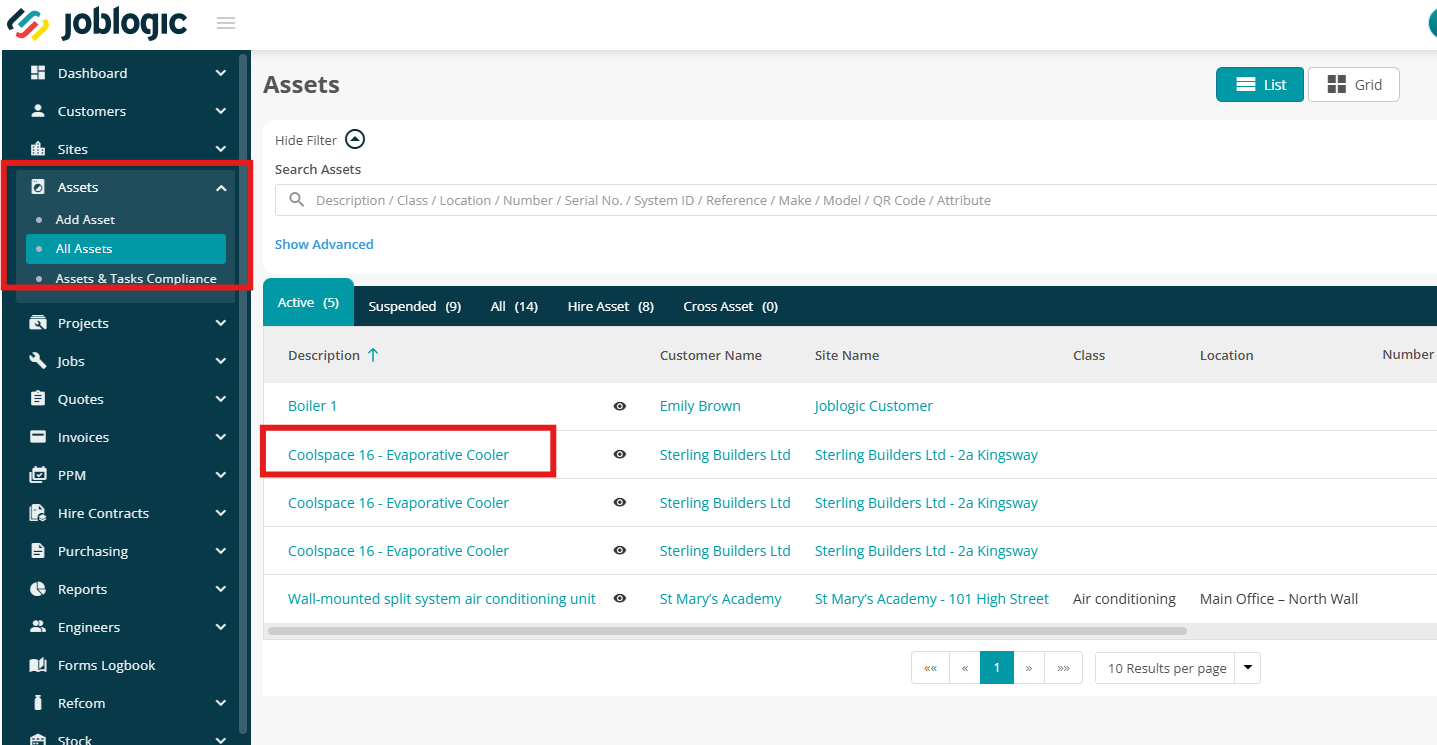Toggle the hamburger sidebar menu icon
The height and width of the screenshot is (745, 1437).
click(x=226, y=23)
